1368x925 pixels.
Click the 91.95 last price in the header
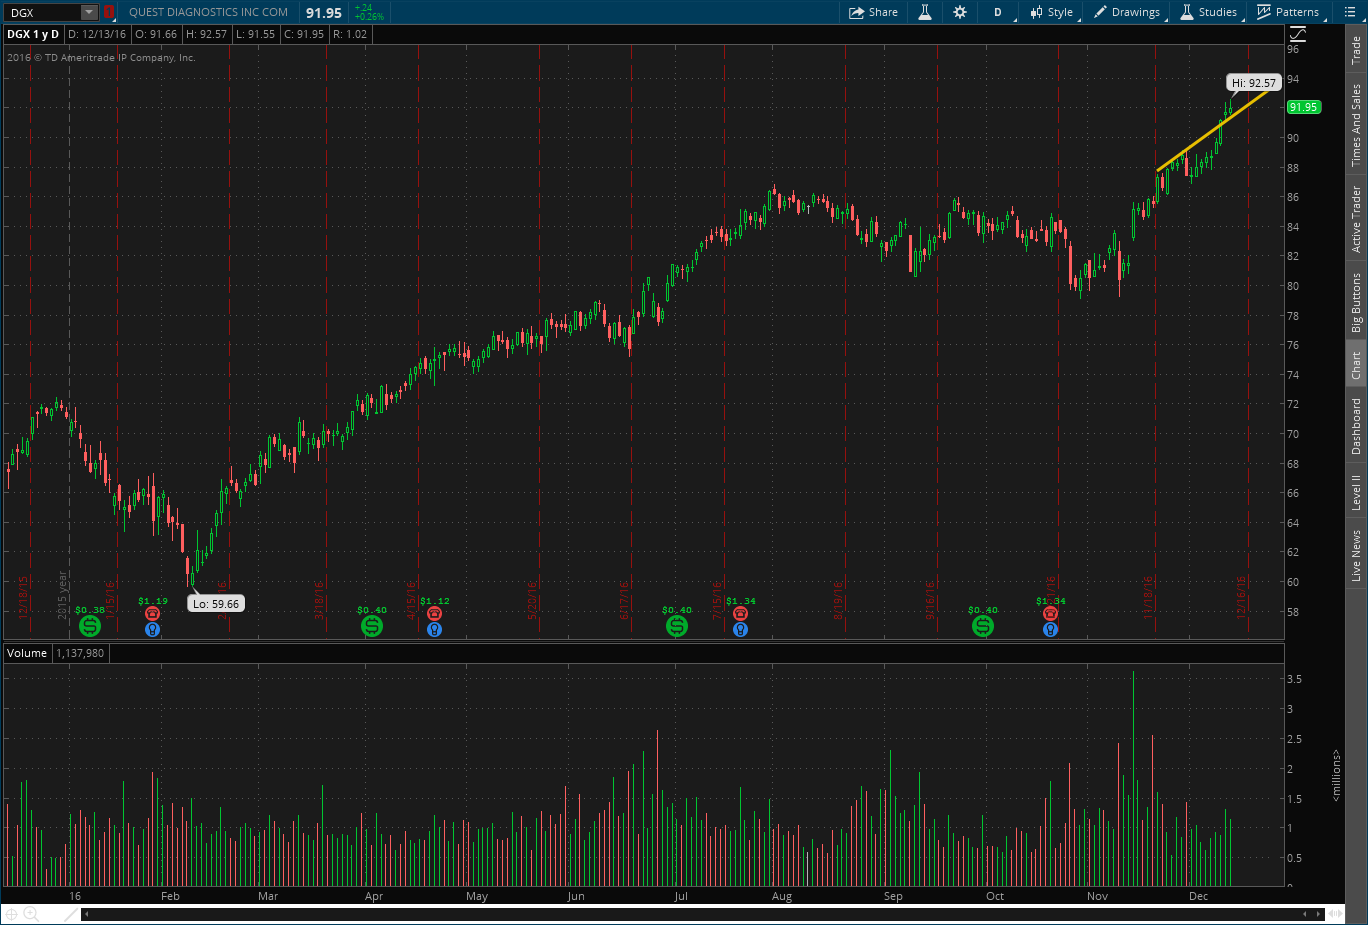click(324, 13)
